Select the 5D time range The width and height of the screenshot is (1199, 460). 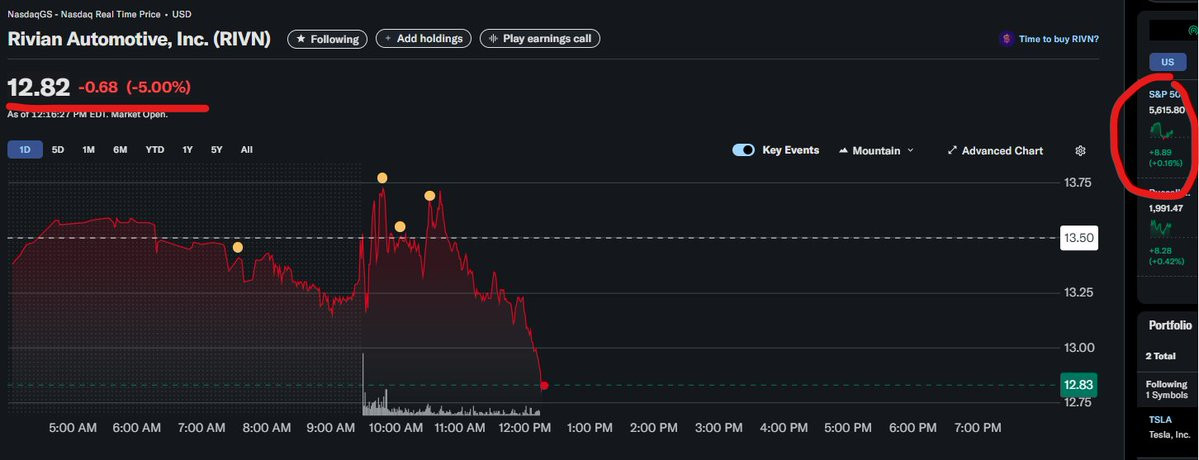tap(58, 150)
